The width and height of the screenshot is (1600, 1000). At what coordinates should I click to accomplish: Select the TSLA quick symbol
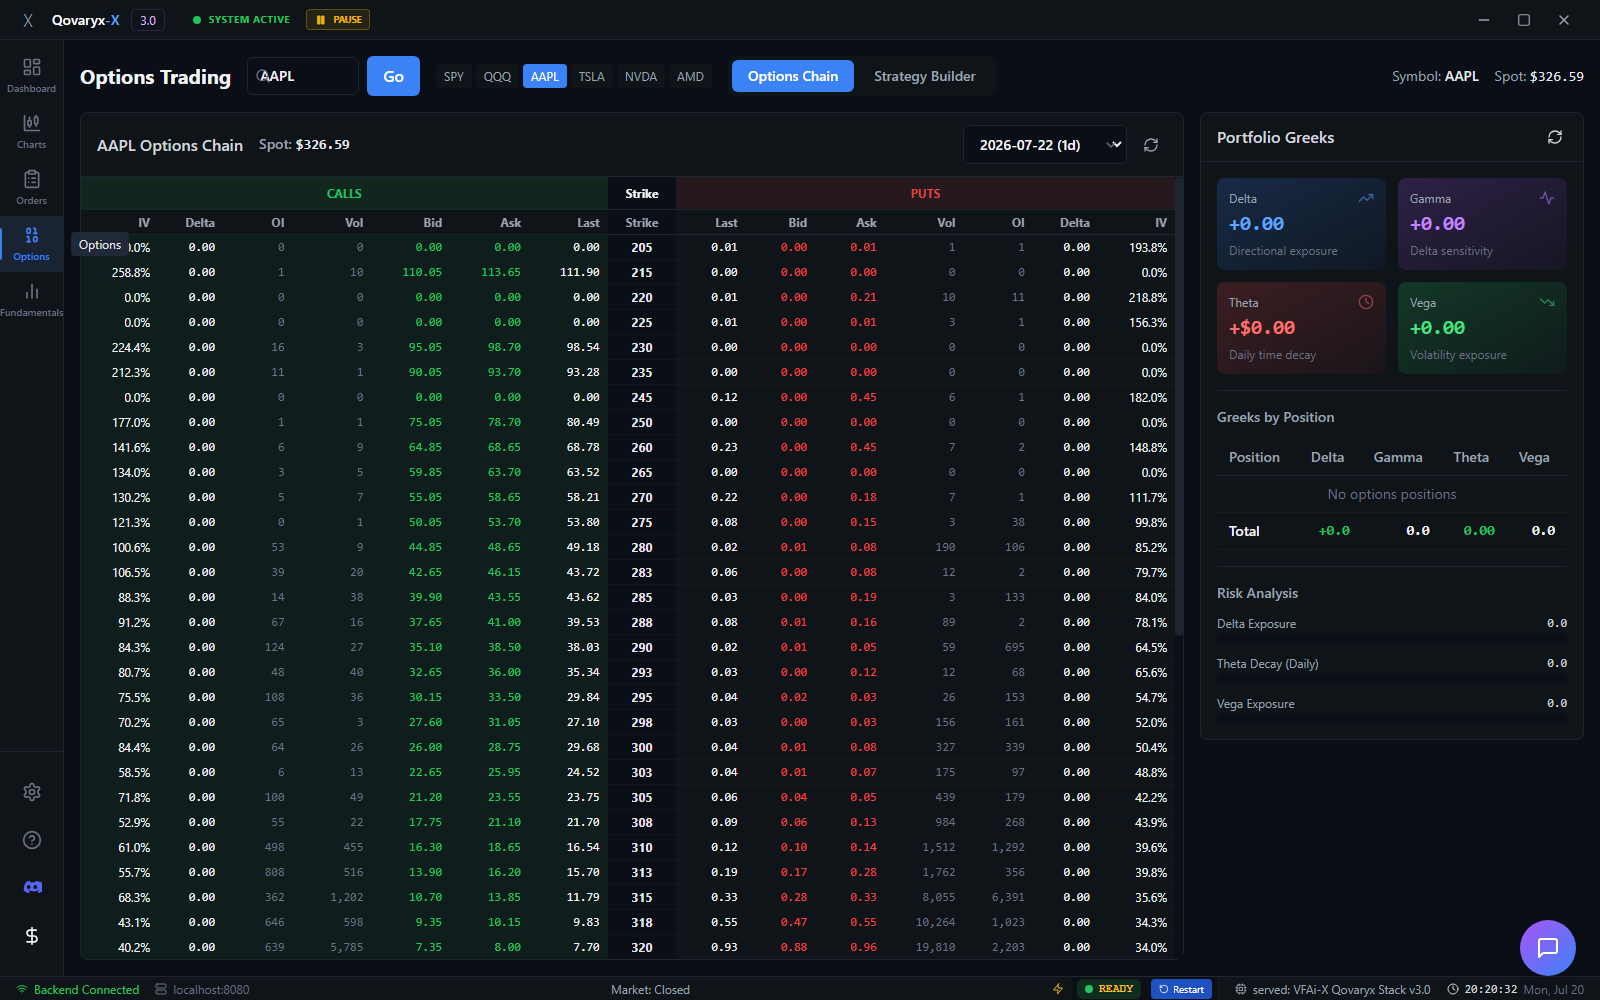tap(592, 76)
